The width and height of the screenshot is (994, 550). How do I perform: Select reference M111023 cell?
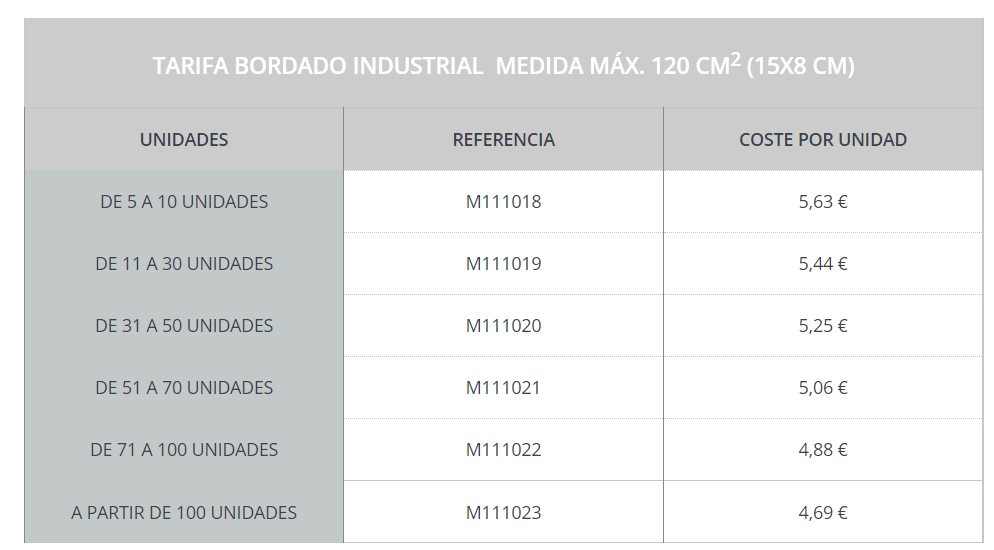(503, 512)
